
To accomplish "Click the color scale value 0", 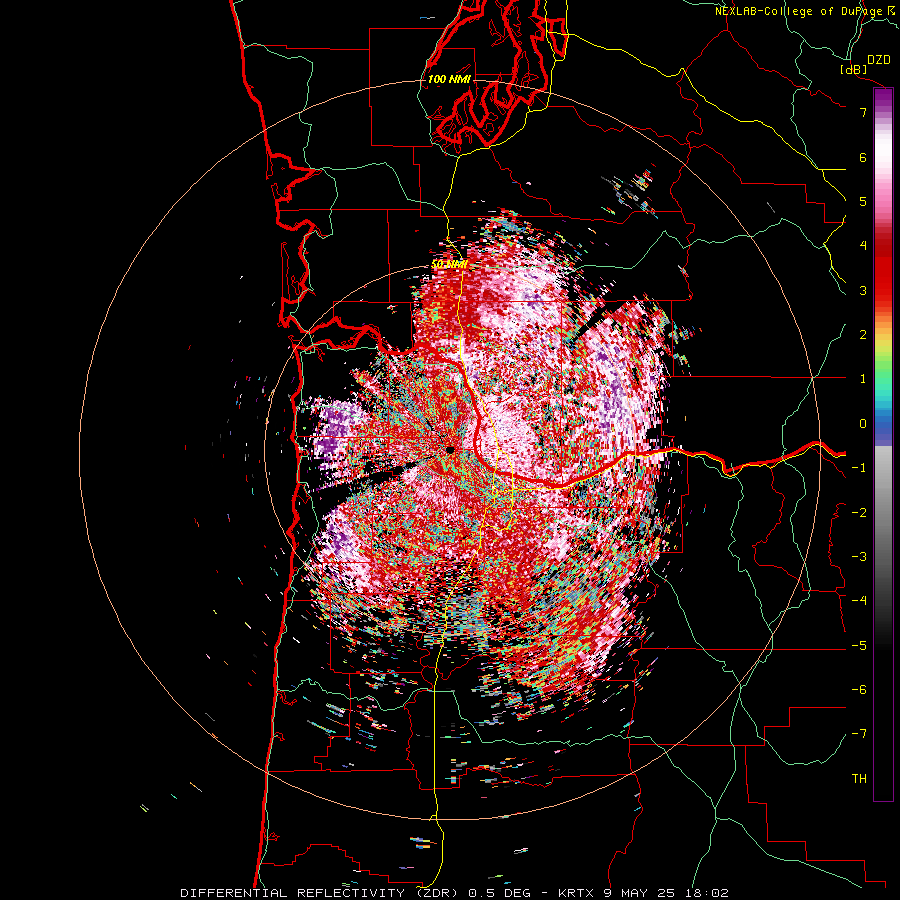I will tap(863, 424).
